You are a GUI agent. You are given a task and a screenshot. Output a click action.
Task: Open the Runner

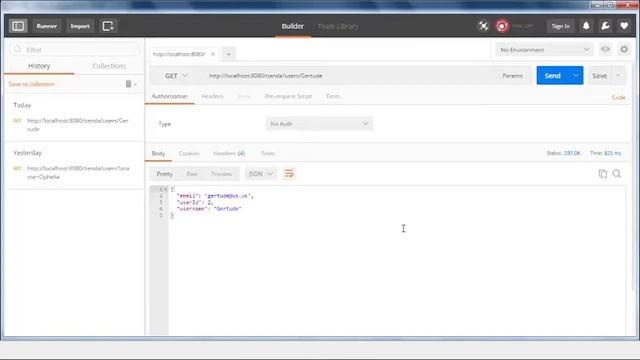pyautogui.click(x=47, y=26)
